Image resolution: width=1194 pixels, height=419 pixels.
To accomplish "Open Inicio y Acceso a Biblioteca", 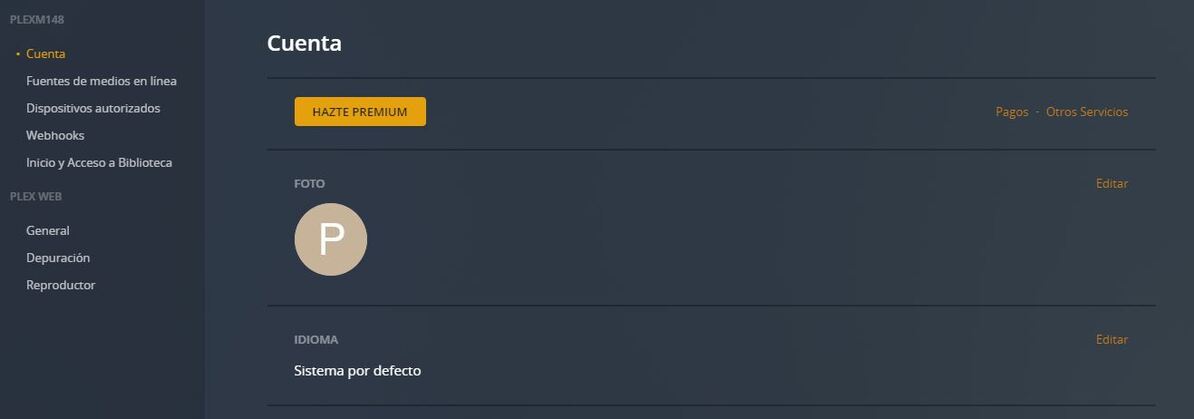I will click(x=99, y=162).
